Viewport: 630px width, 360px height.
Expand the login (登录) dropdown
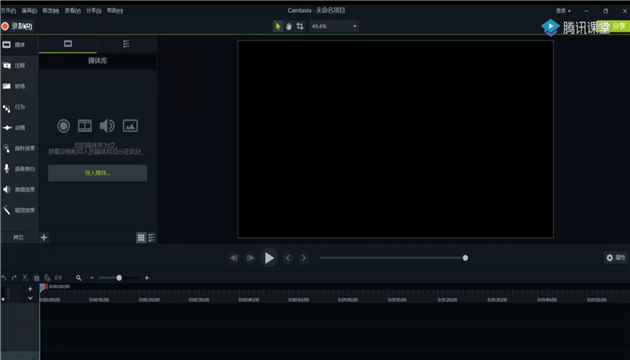coord(563,11)
